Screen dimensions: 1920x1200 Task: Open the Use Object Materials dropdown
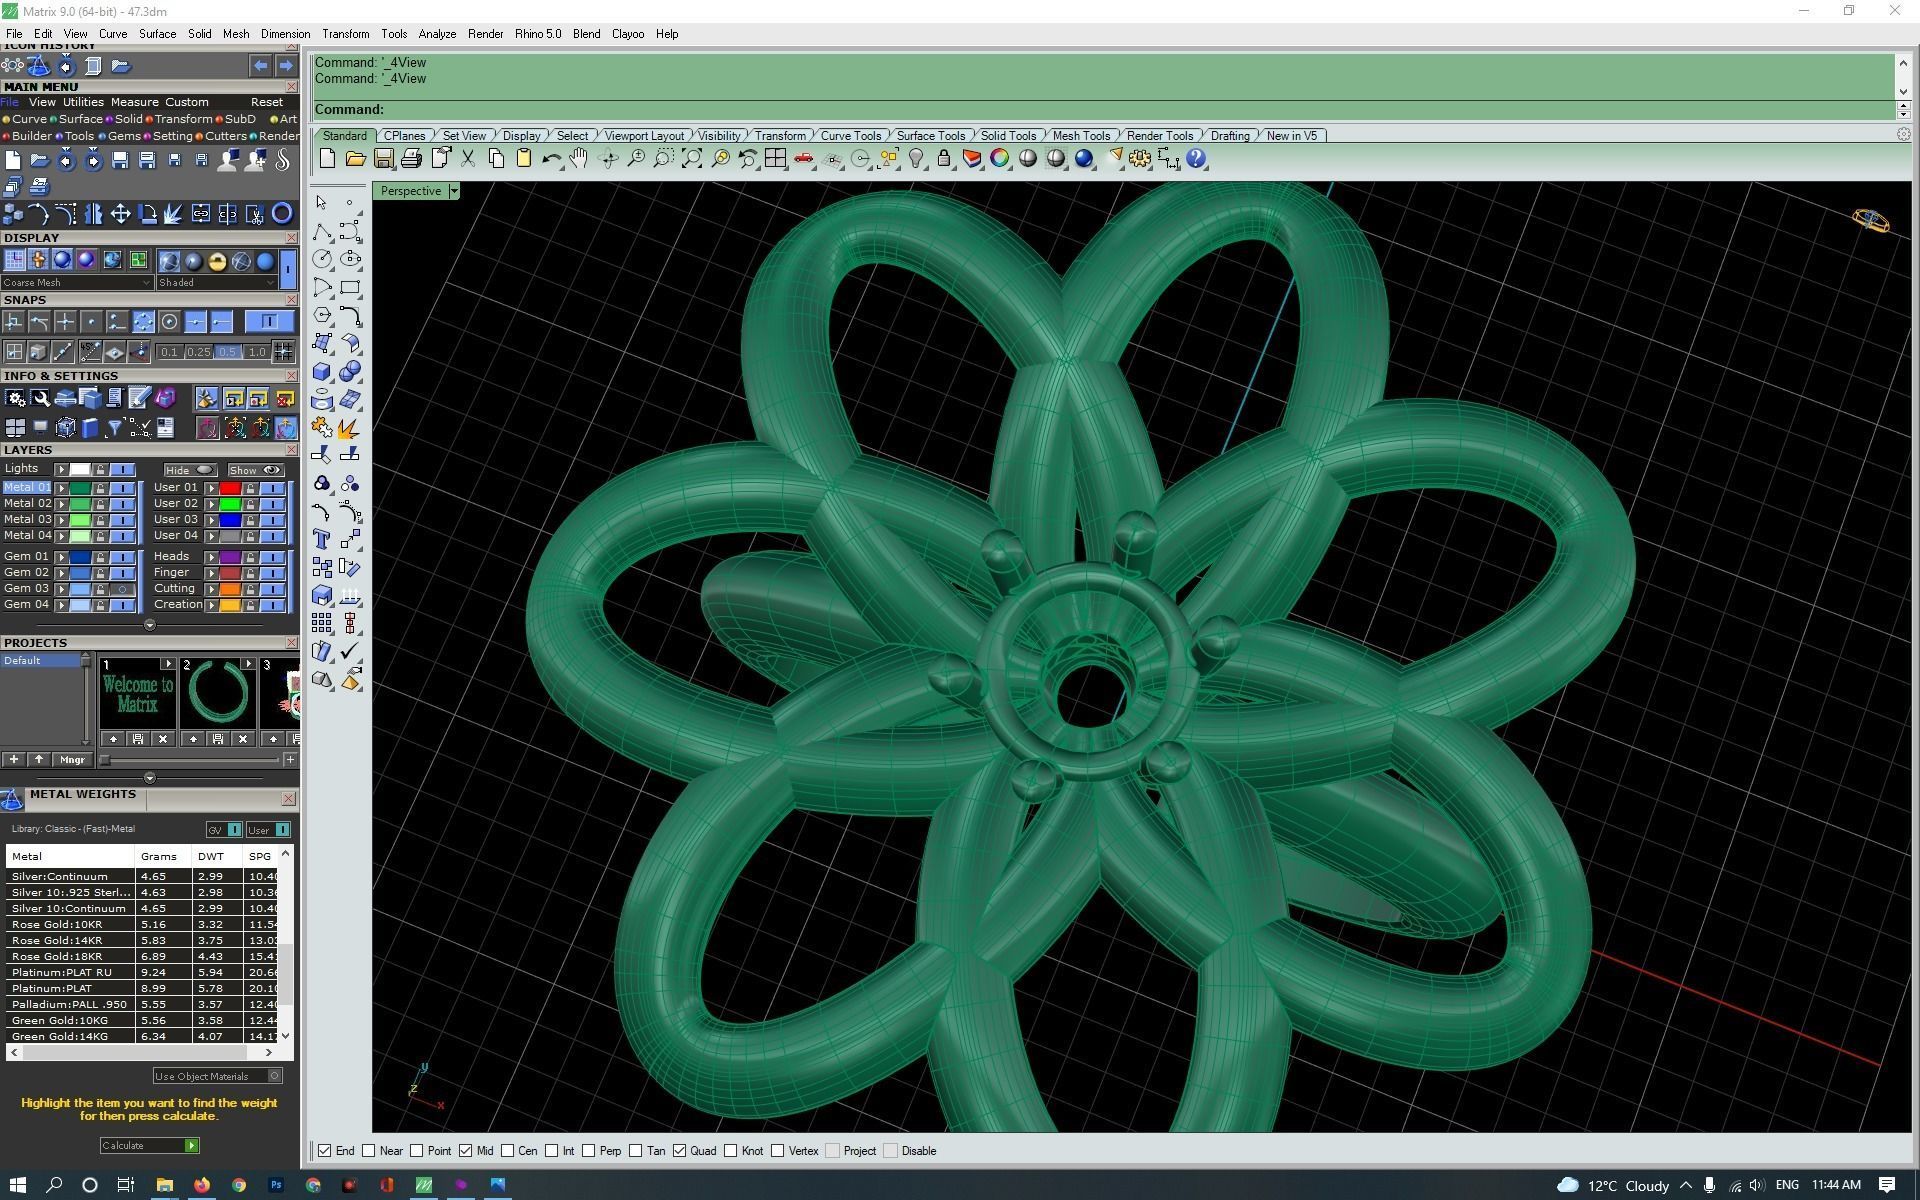217,1076
